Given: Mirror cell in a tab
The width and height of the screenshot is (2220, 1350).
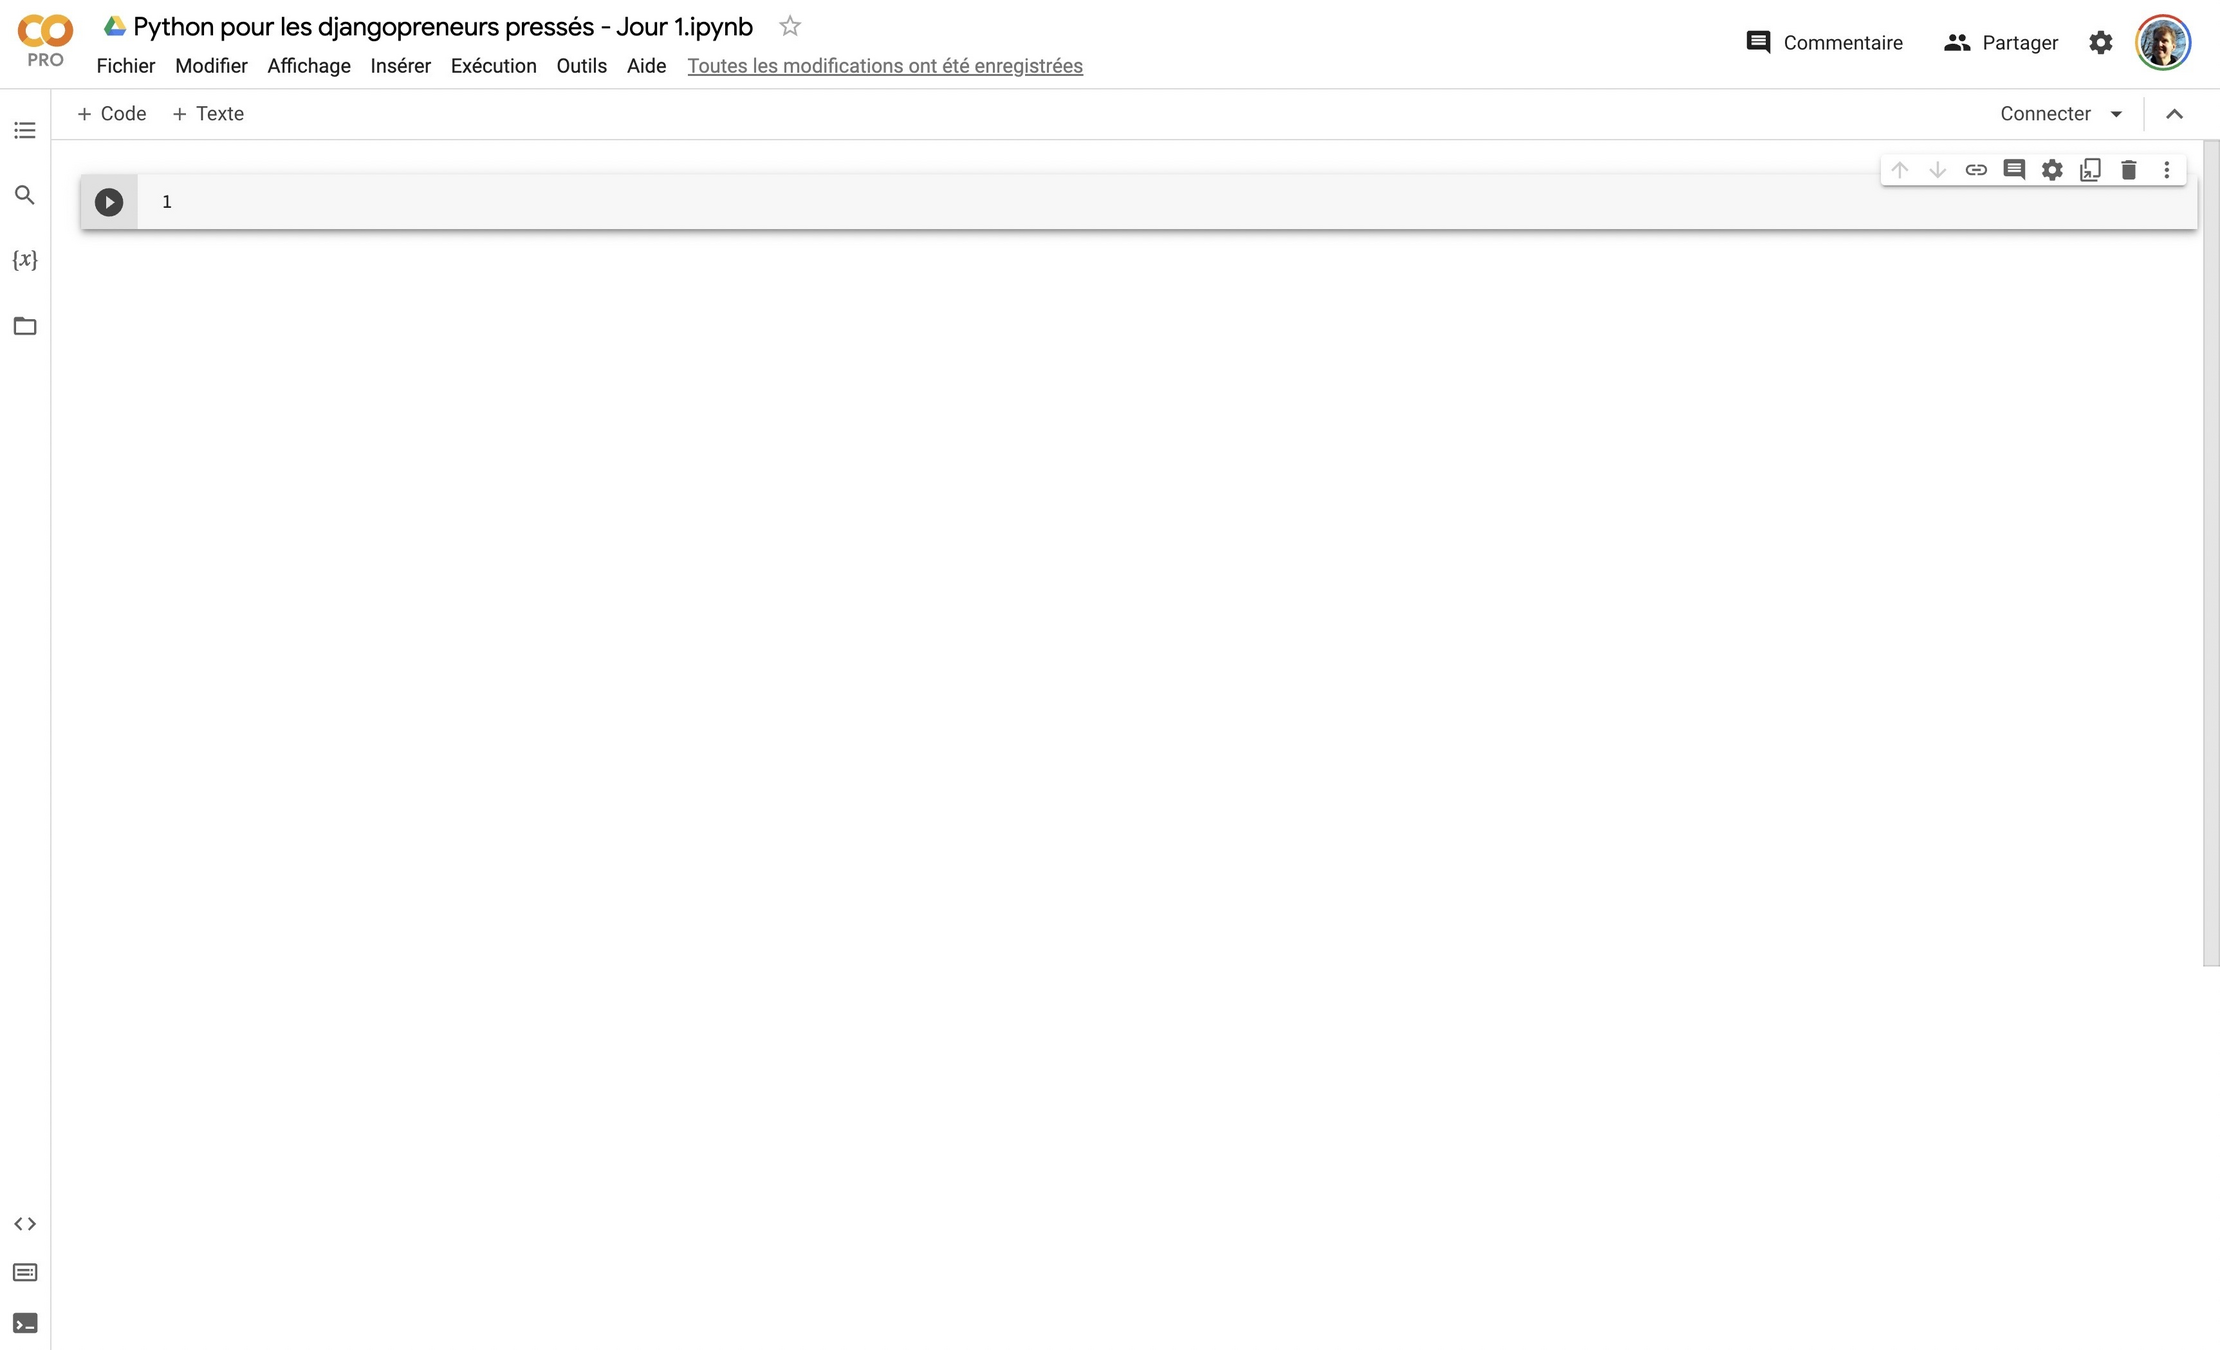Looking at the screenshot, I should coord(2090,170).
